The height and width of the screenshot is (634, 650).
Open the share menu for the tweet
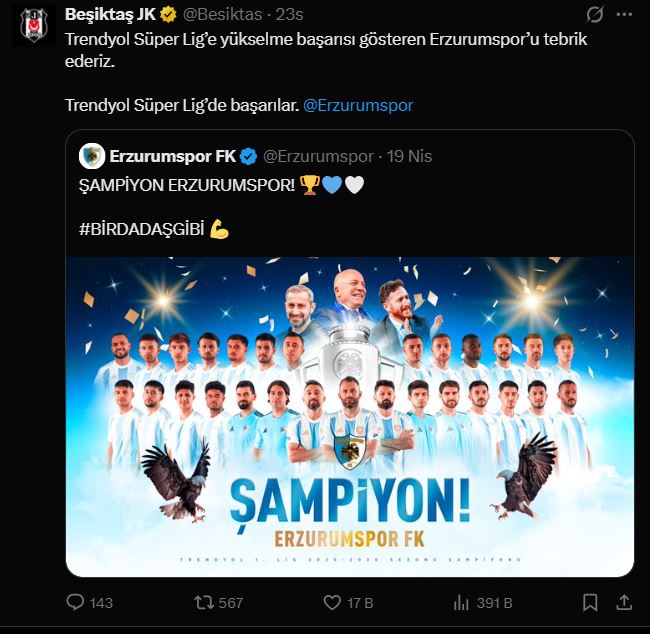625,602
